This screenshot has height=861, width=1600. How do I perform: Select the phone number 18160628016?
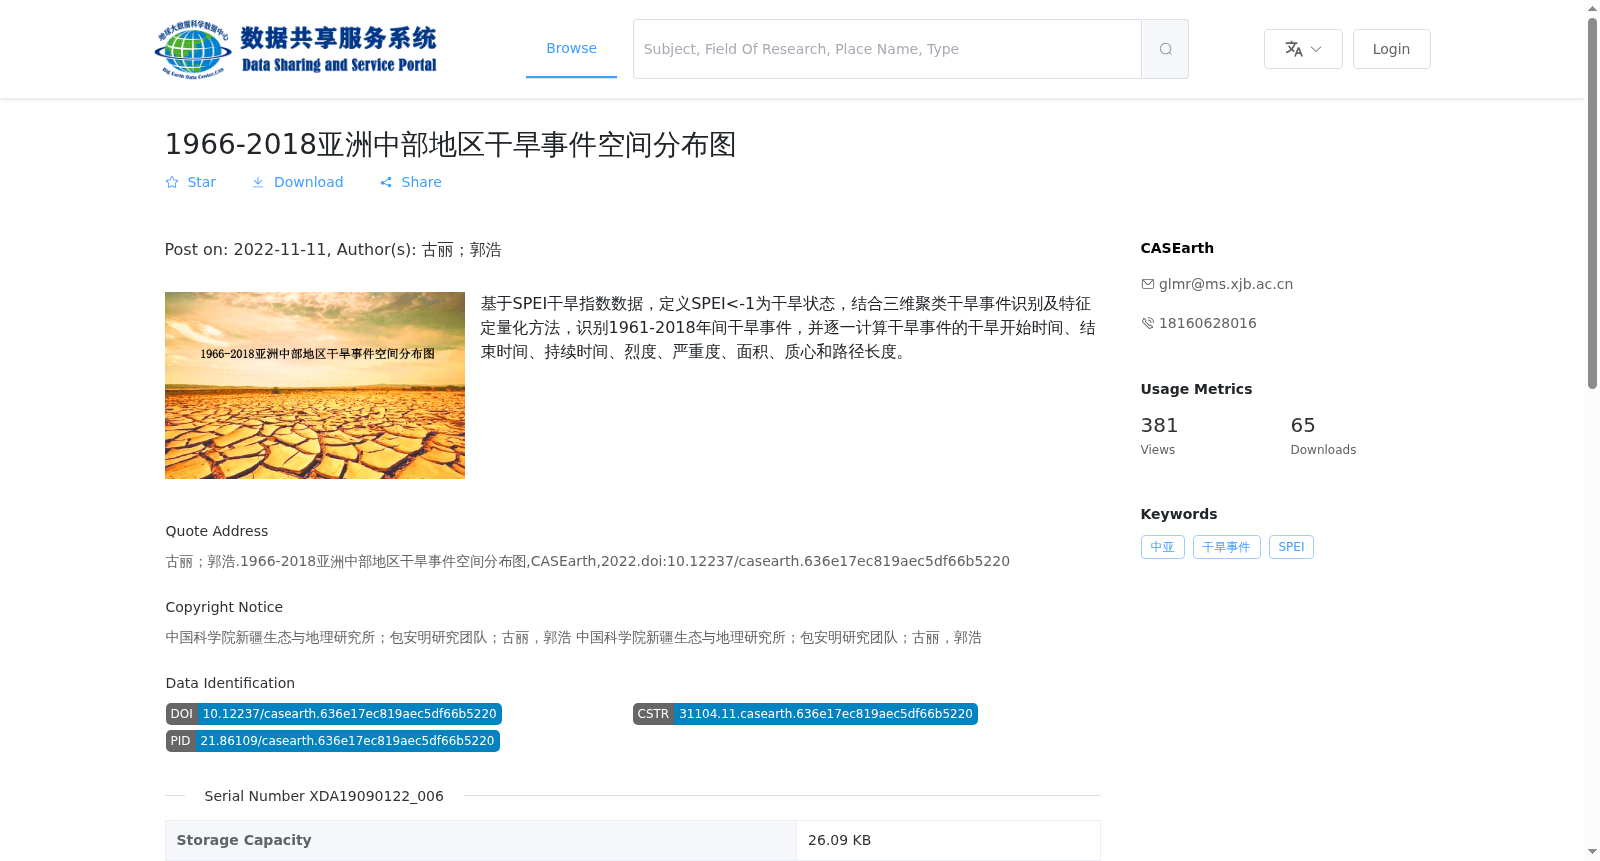tap(1208, 323)
